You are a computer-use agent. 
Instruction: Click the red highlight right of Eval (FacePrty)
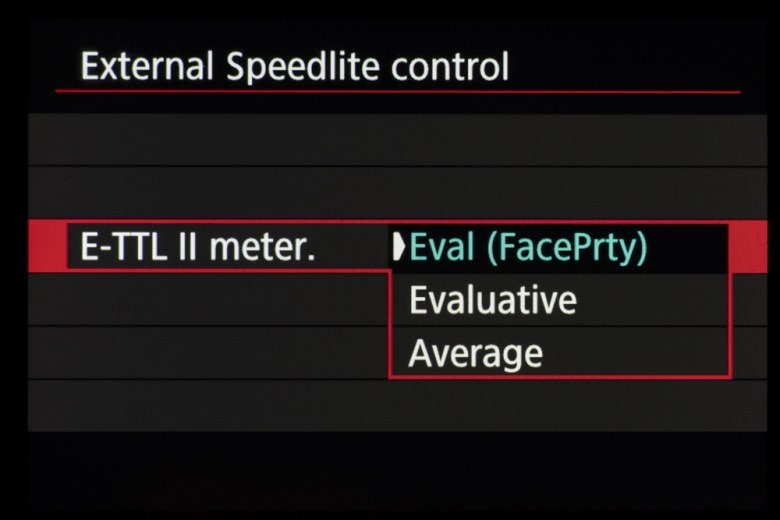click(x=741, y=246)
